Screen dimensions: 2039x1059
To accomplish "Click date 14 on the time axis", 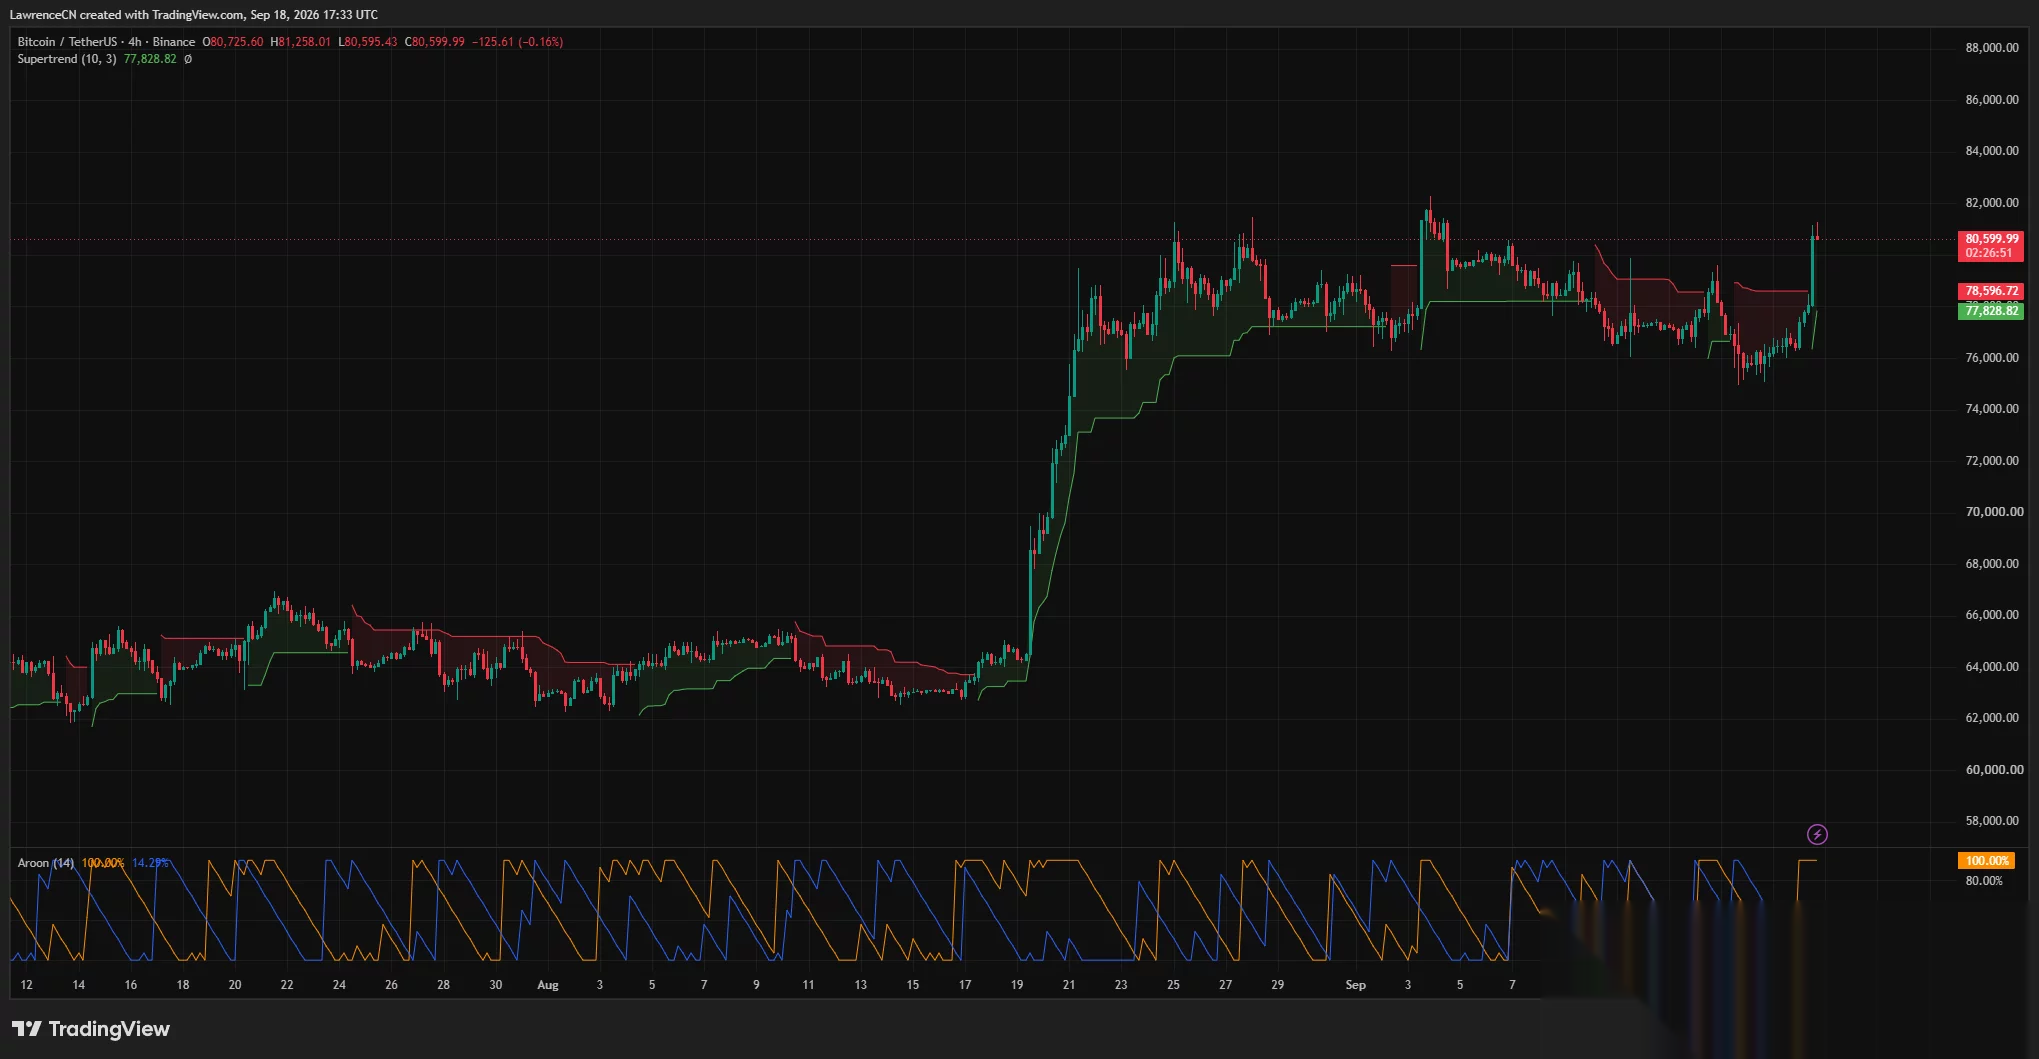I will [79, 985].
